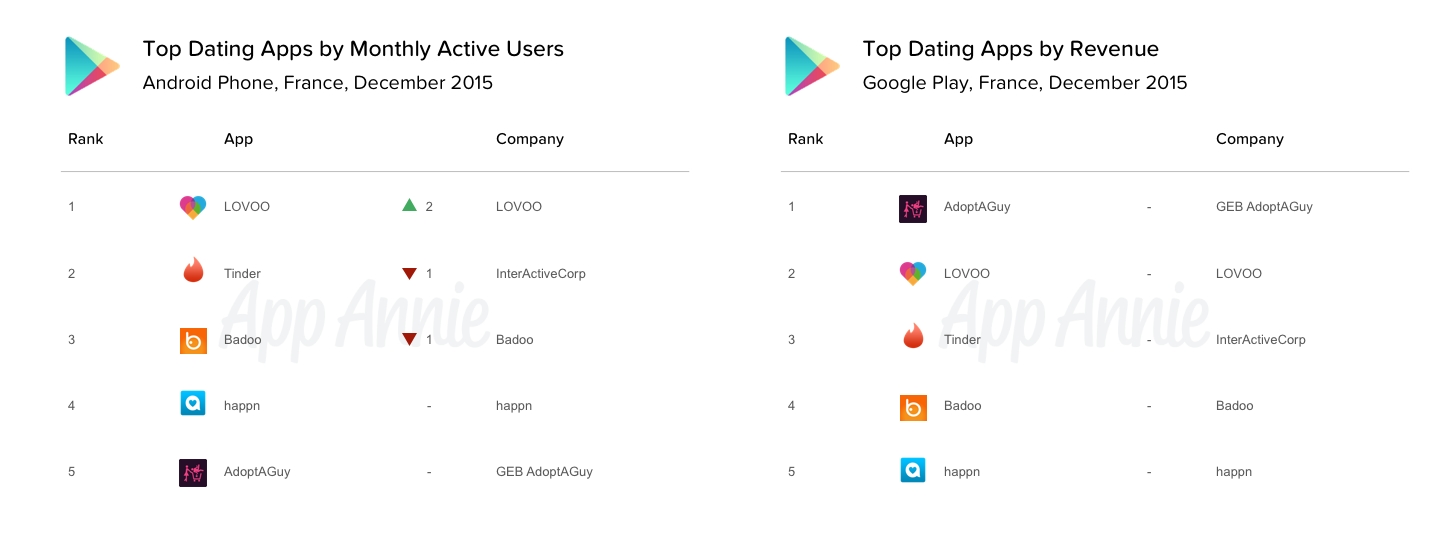
Task: Click the Badoo orange icon in the Monthly Active Users table
Action: click(x=193, y=340)
